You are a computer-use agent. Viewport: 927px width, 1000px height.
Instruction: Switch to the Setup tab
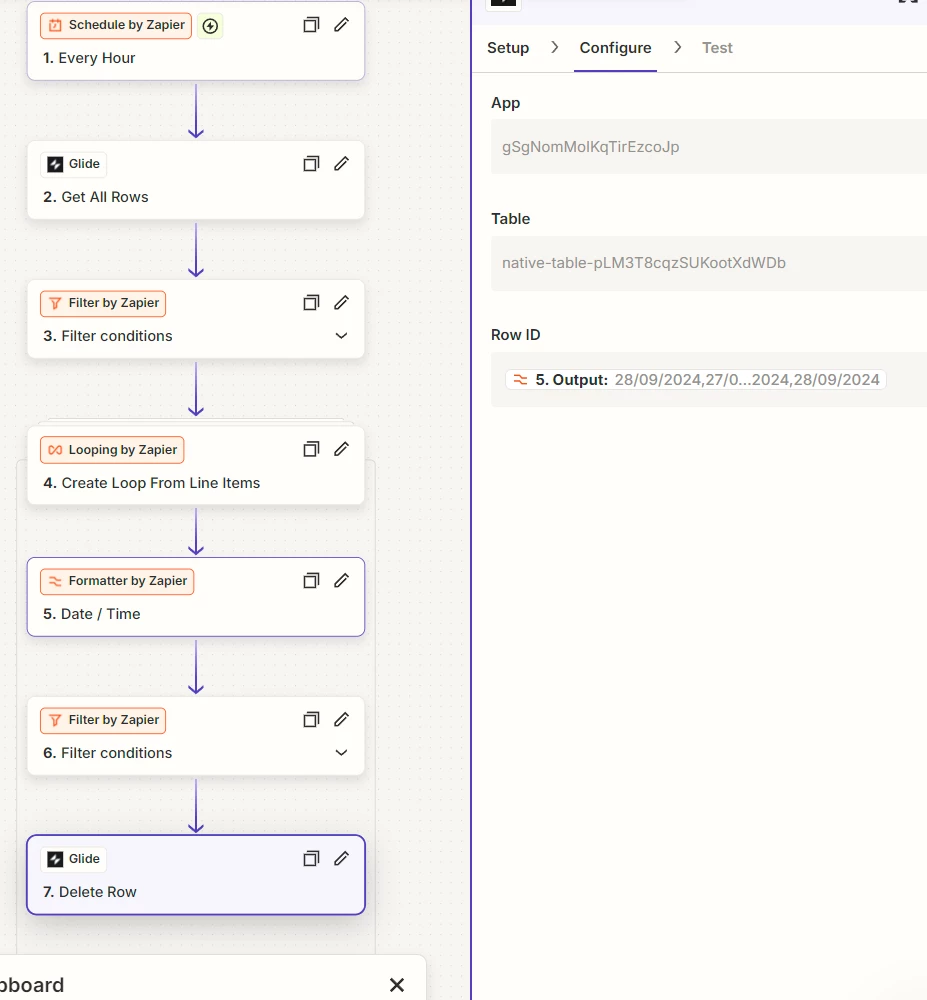[x=508, y=48]
